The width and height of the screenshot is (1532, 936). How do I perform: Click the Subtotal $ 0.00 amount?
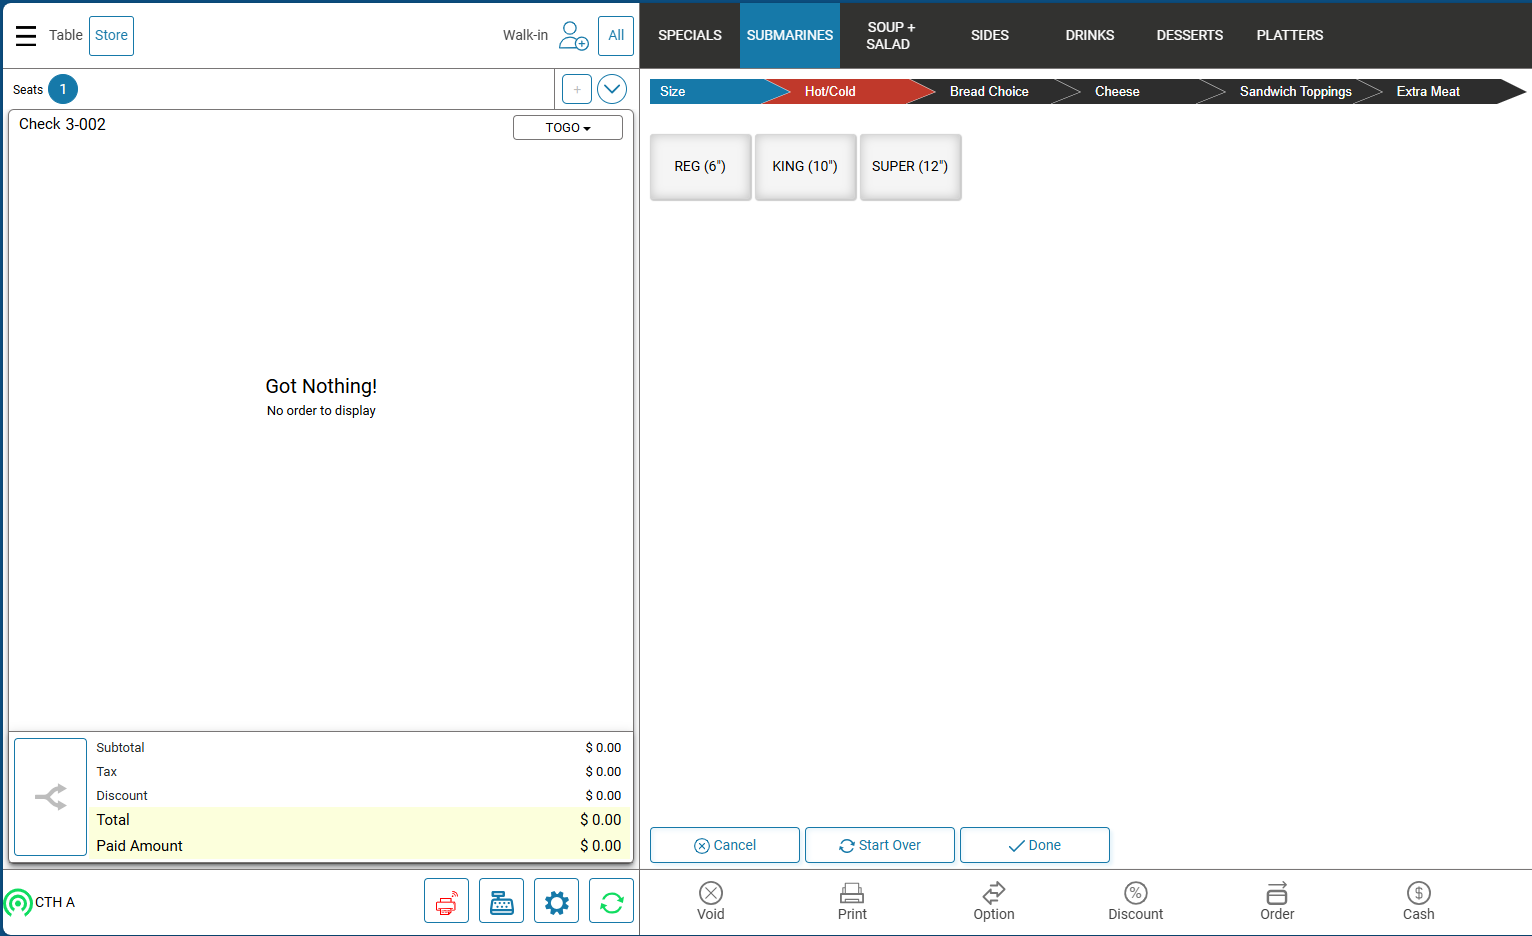coord(603,748)
